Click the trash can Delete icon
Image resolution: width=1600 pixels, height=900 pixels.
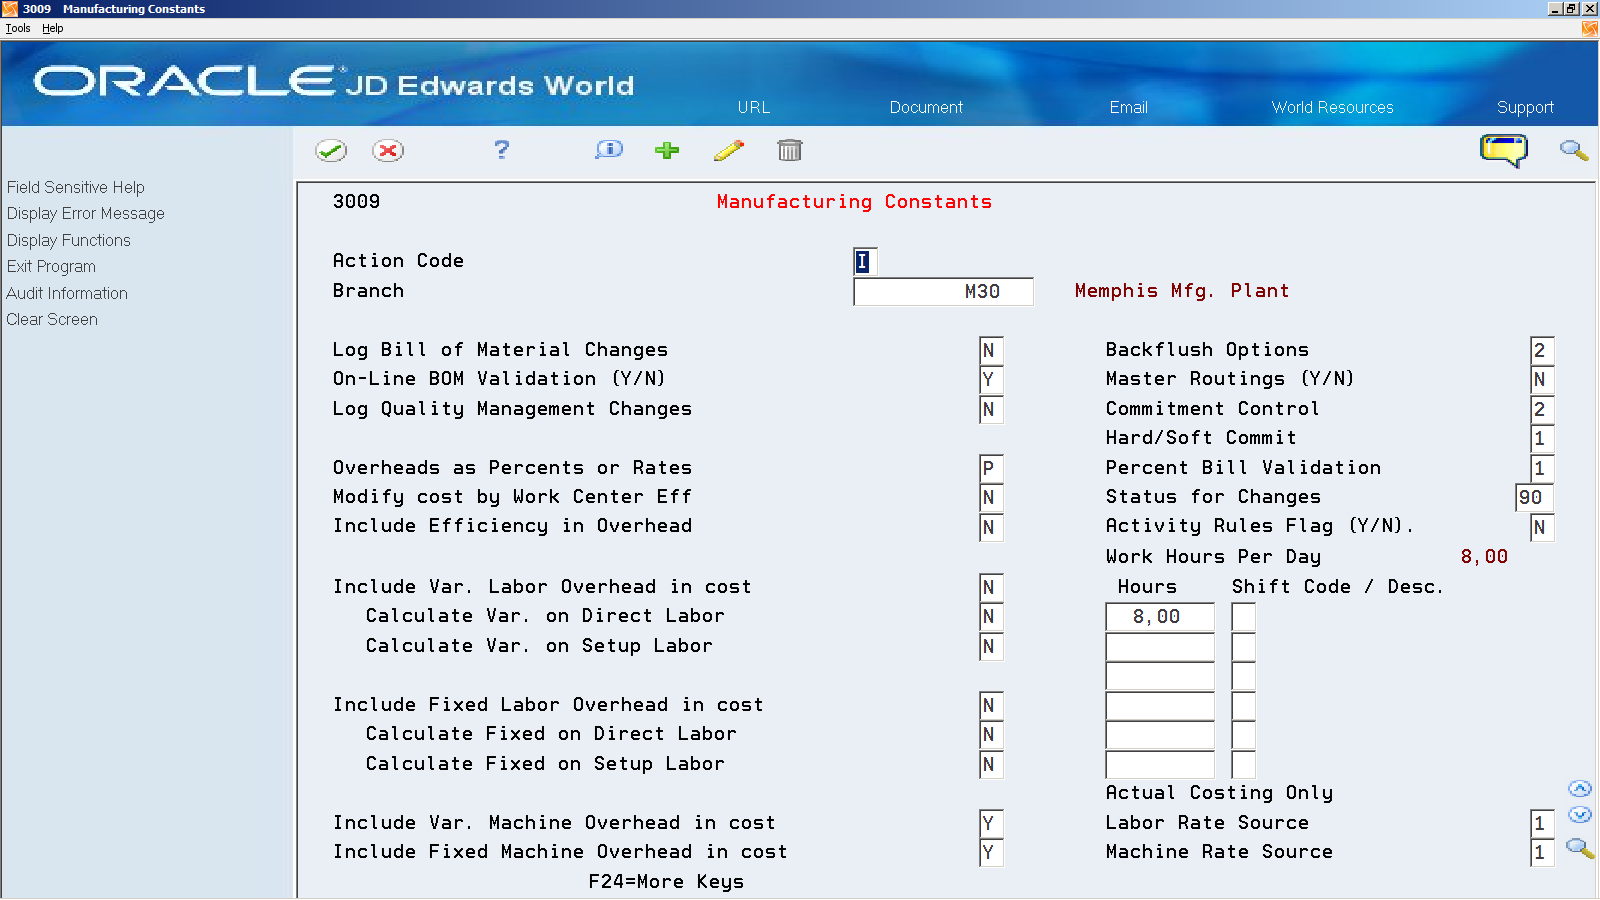[x=790, y=150]
